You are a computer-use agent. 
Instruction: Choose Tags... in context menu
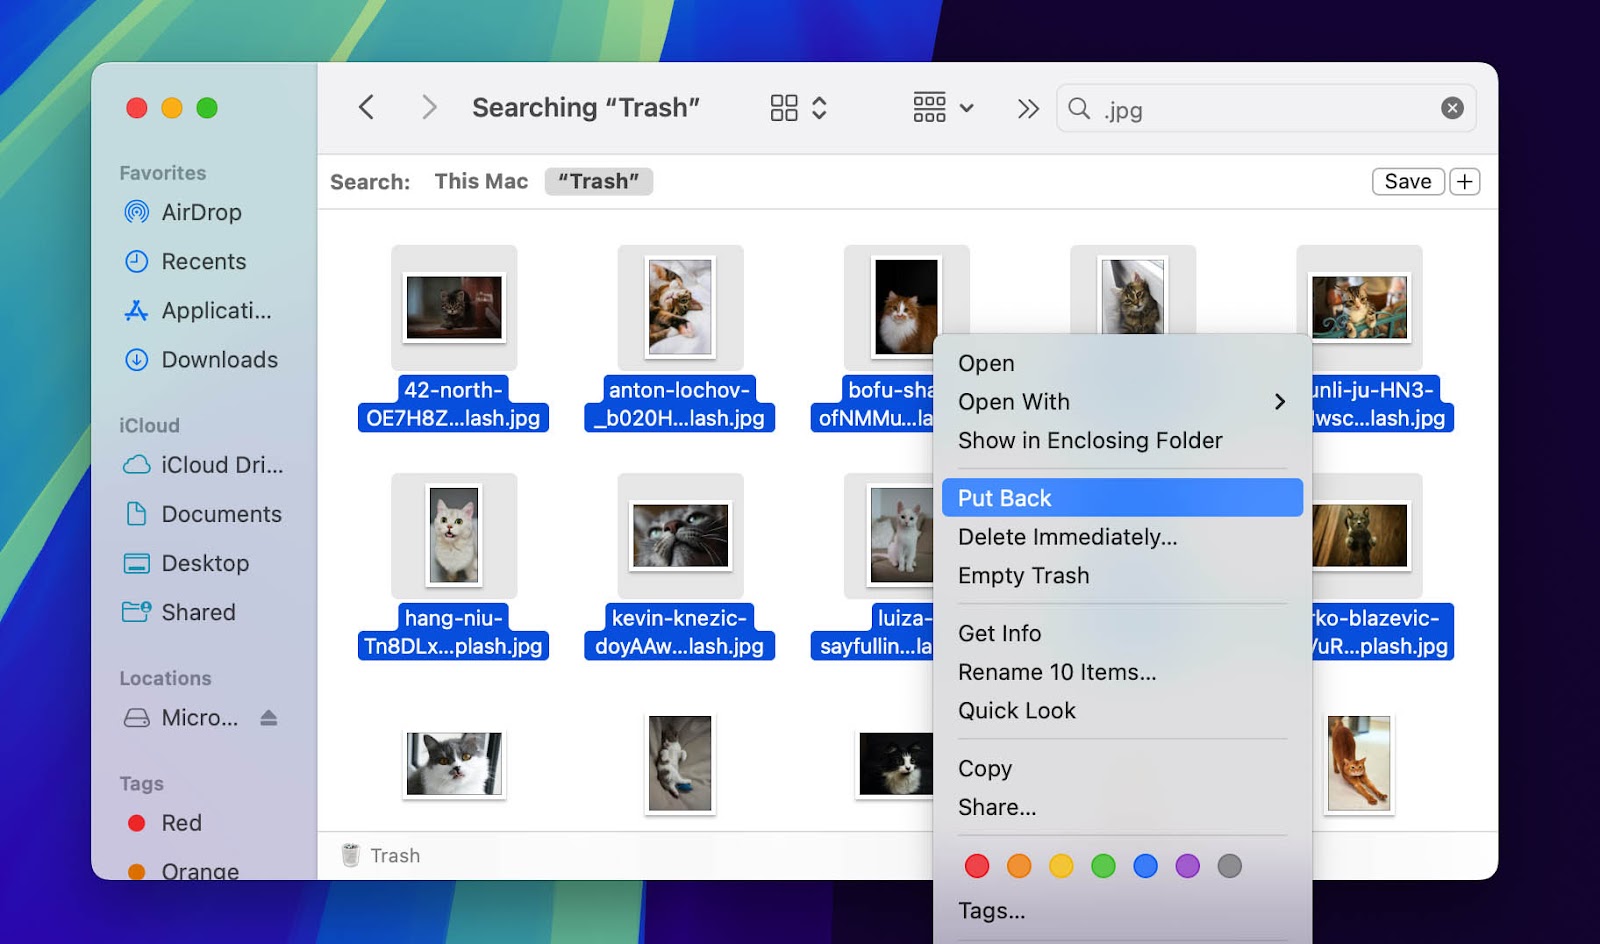coord(991,910)
